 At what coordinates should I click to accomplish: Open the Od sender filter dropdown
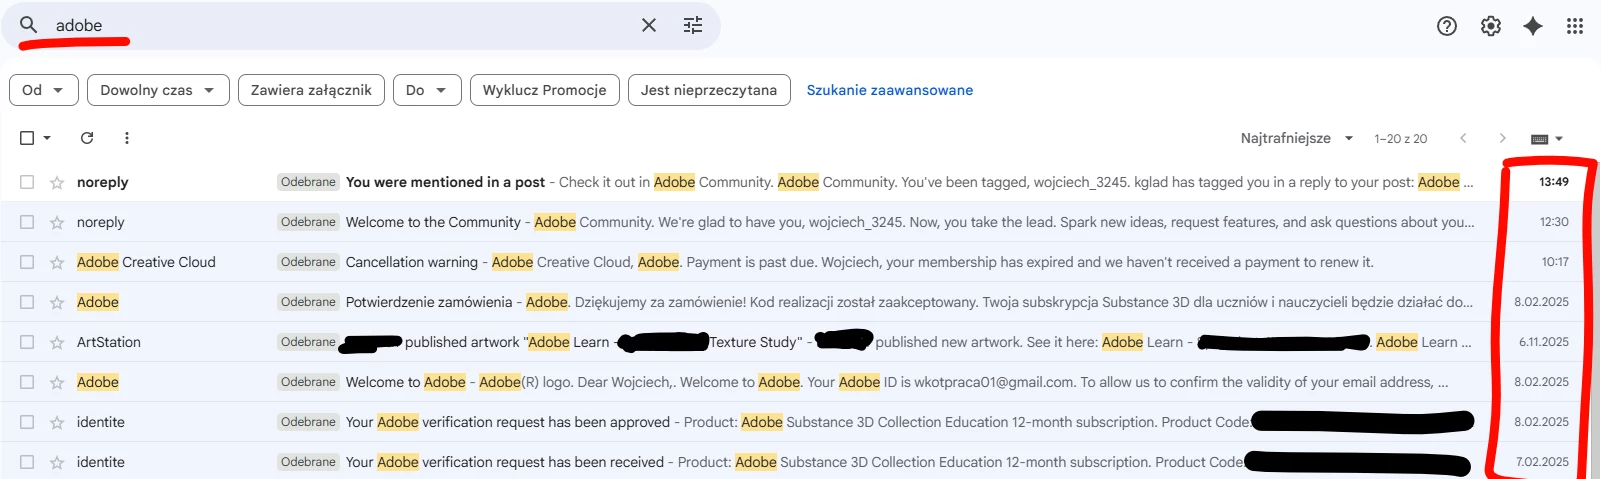pyautogui.click(x=43, y=90)
